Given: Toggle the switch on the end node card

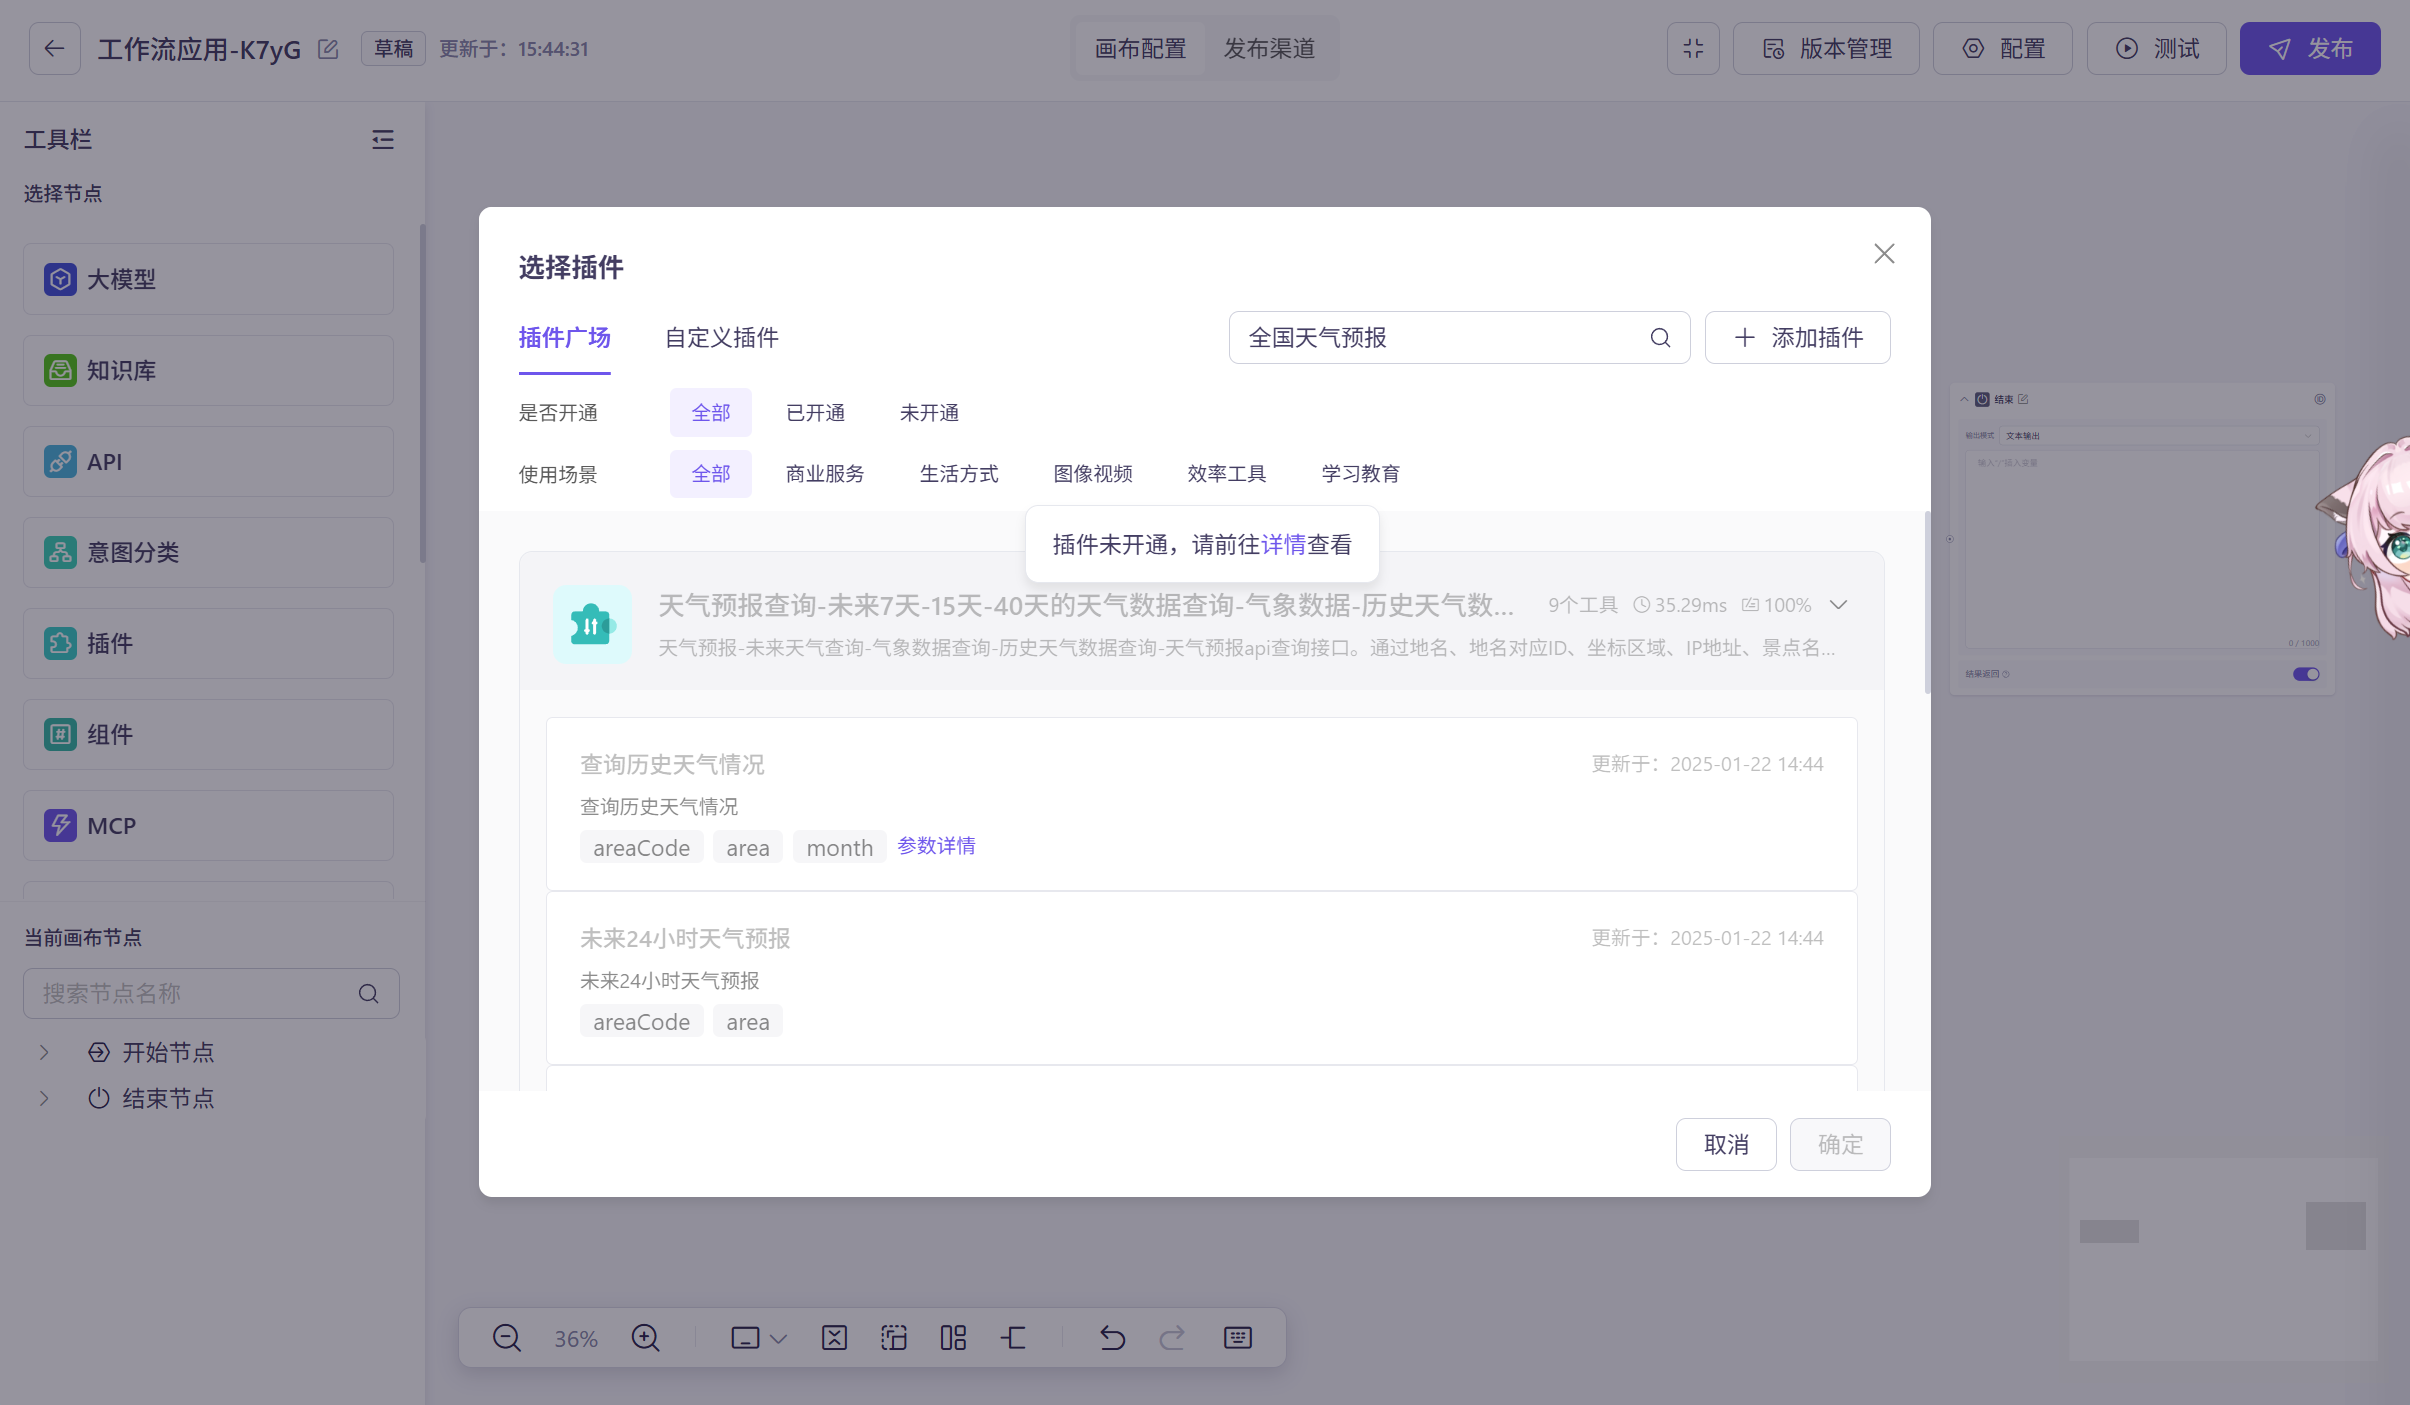Looking at the screenshot, I should click(x=2305, y=674).
